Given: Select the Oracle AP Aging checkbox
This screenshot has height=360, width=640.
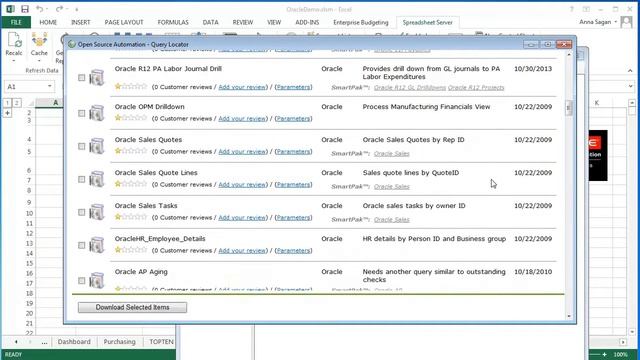Looking at the screenshot, I should tap(82, 280).
